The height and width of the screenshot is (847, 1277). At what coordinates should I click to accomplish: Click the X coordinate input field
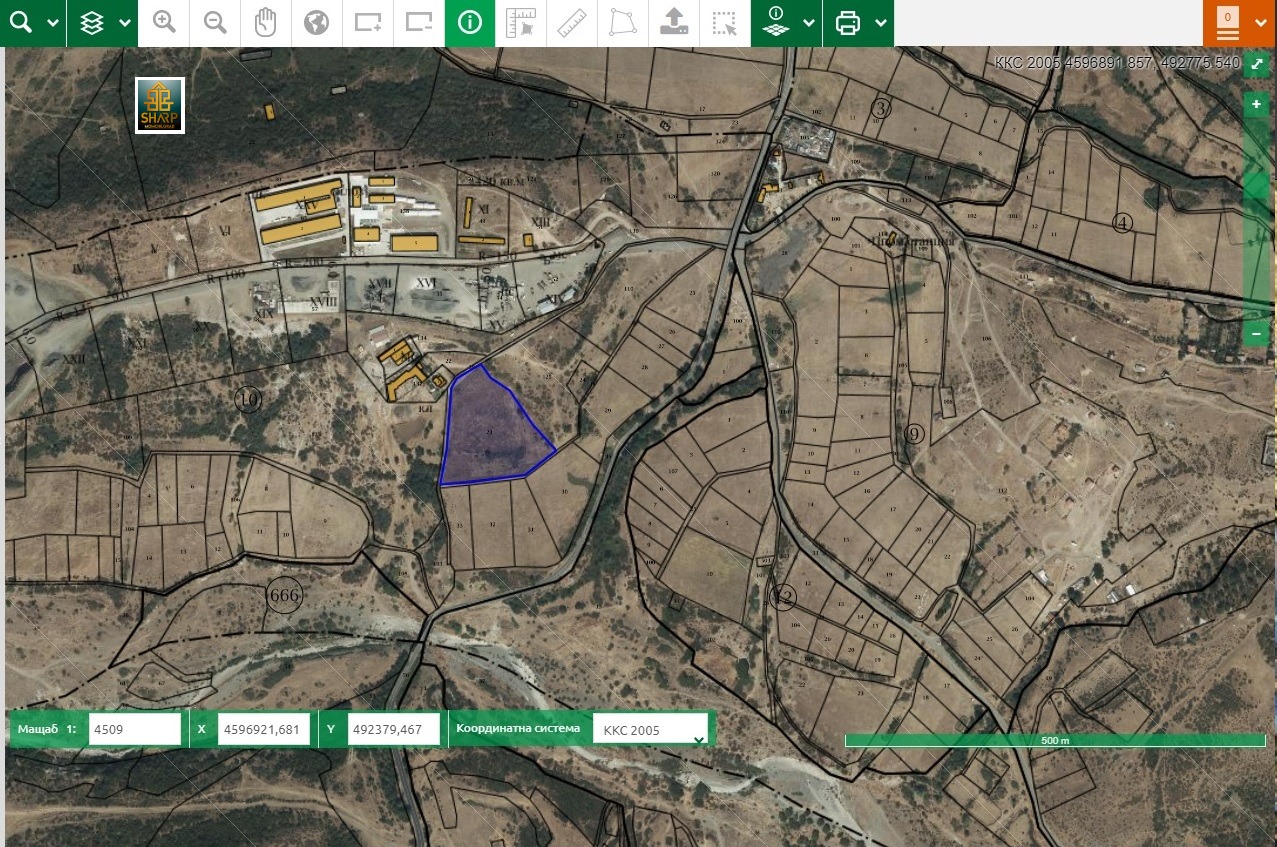pos(264,729)
